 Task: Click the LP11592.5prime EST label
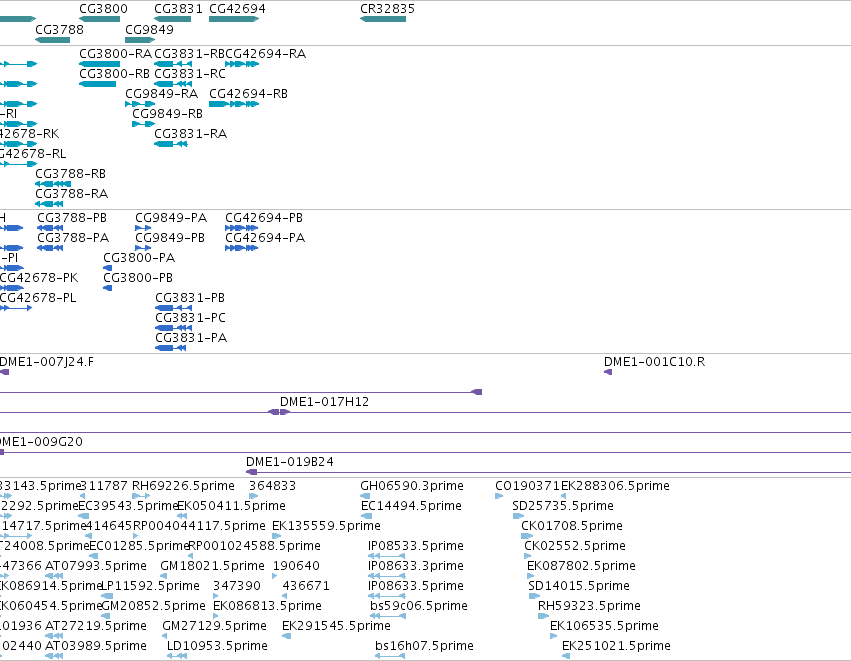click(x=150, y=586)
